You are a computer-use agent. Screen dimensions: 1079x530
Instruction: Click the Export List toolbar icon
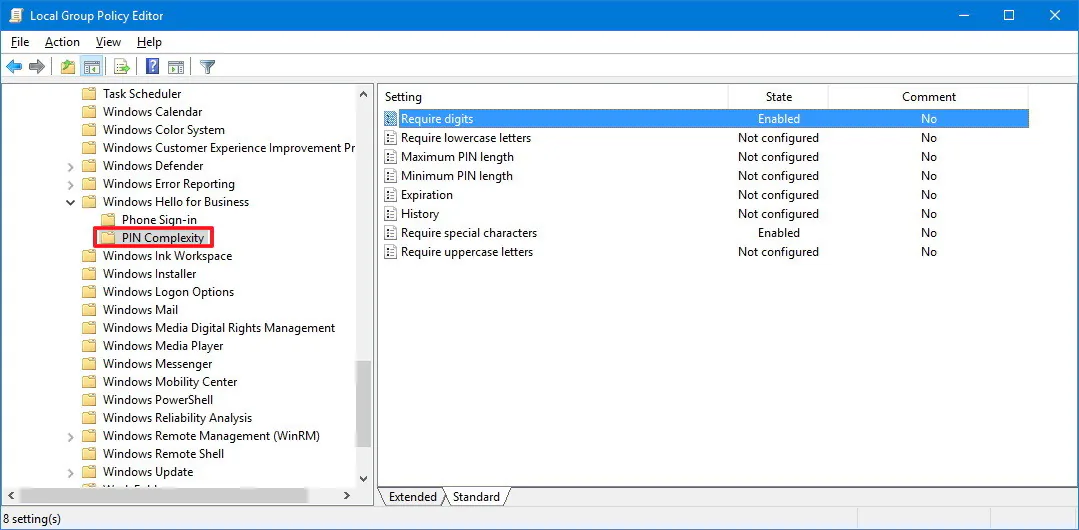(122, 67)
